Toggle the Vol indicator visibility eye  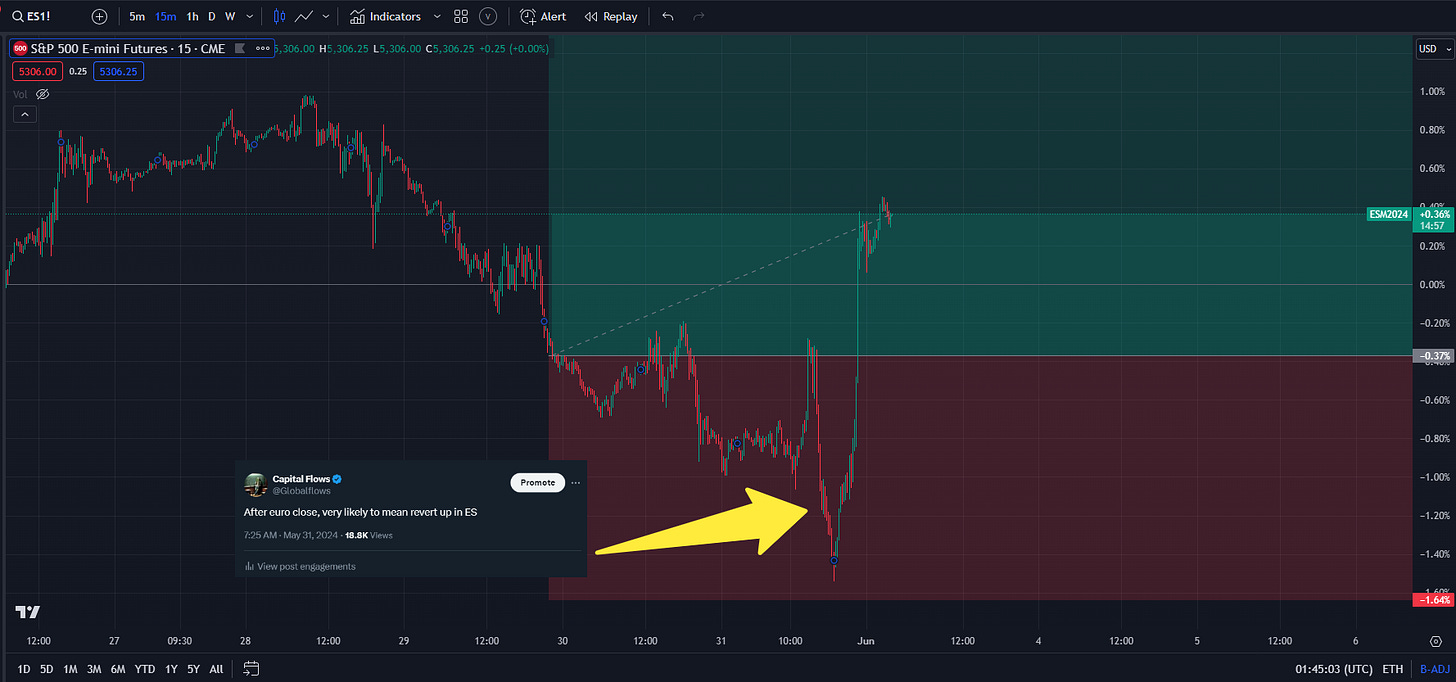42,94
